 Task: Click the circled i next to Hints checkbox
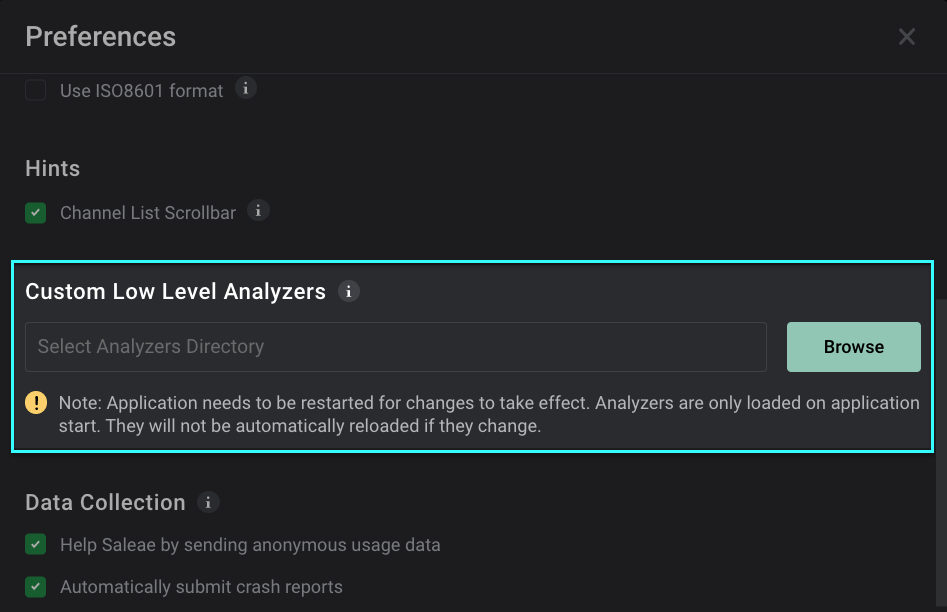[258, 211]
